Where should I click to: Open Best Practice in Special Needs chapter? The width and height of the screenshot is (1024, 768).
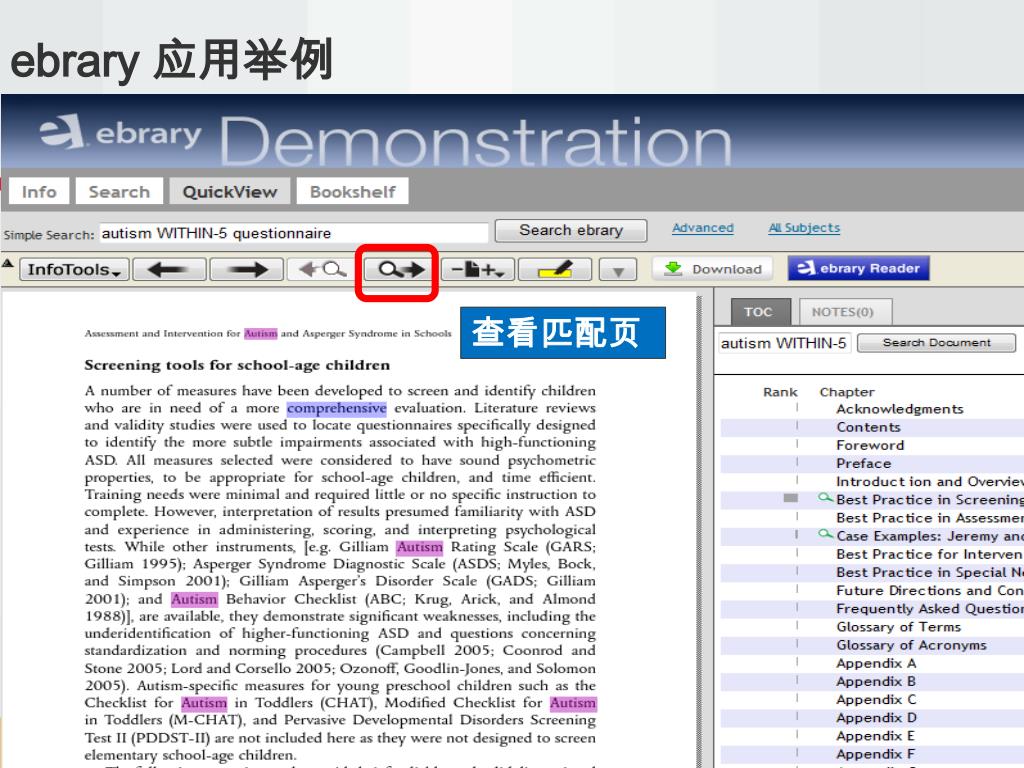[929, 572]
